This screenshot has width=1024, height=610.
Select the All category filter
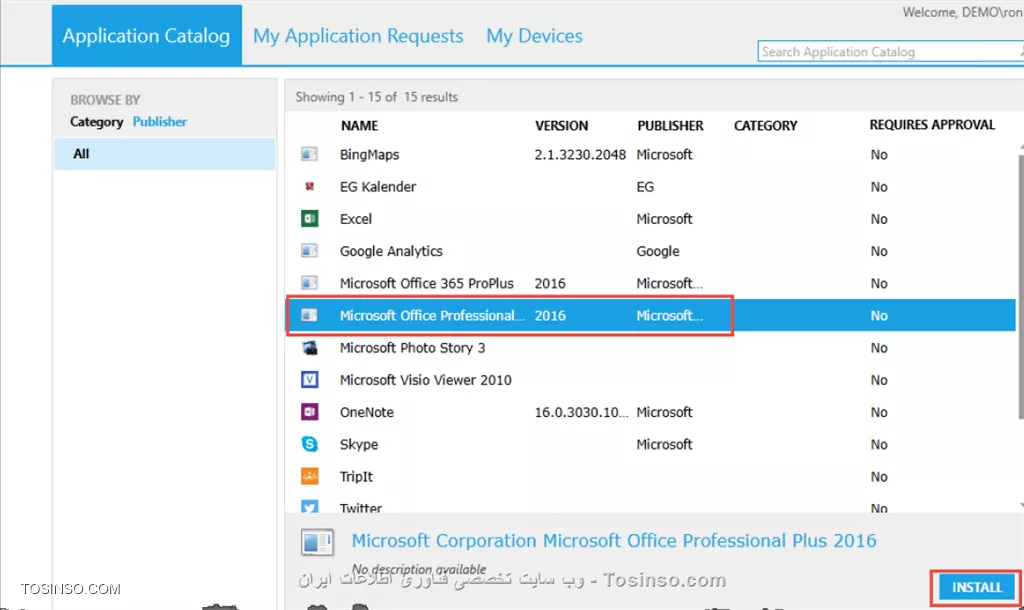click(x=165, y=153)
